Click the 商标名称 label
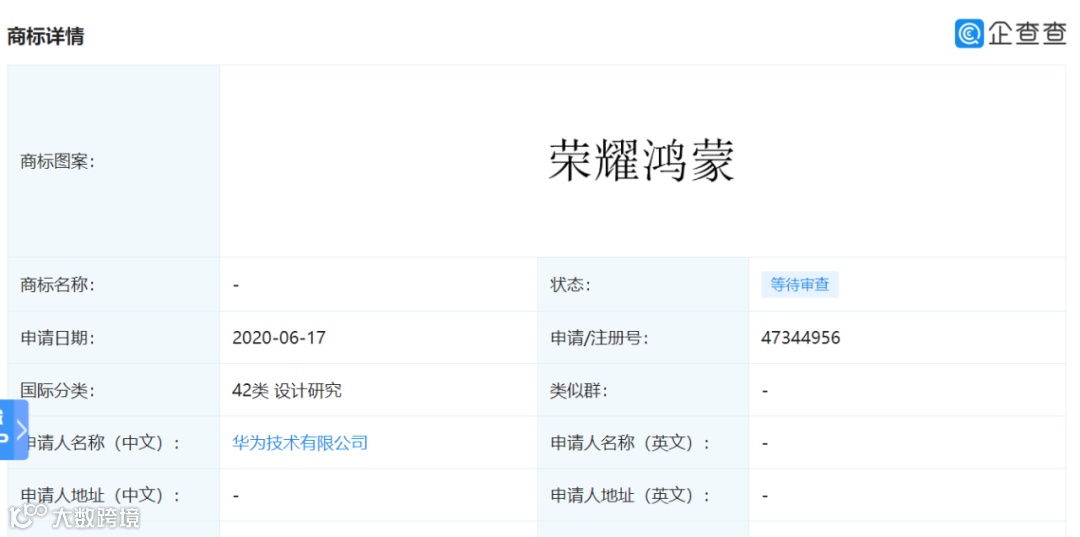The height and width of the screenshot is (537, 1080). click(x=58, y=285)
